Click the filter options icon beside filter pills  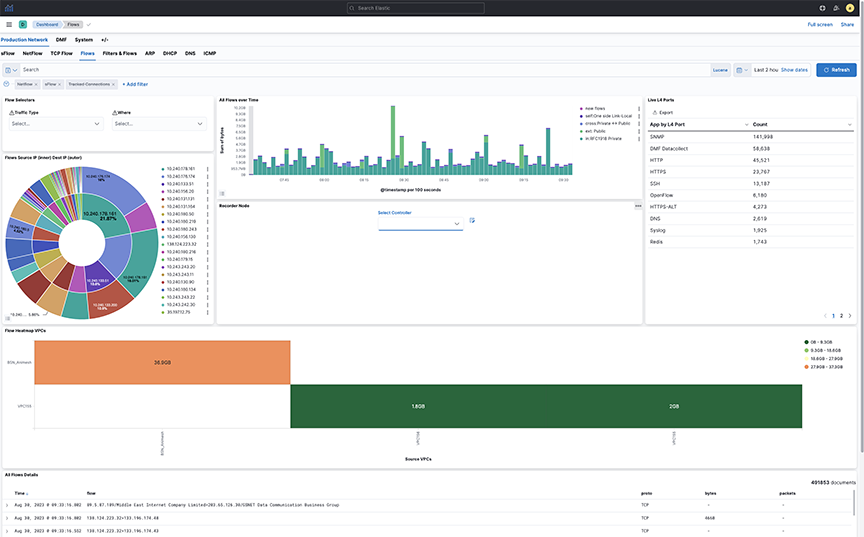(x=6, y=84)
